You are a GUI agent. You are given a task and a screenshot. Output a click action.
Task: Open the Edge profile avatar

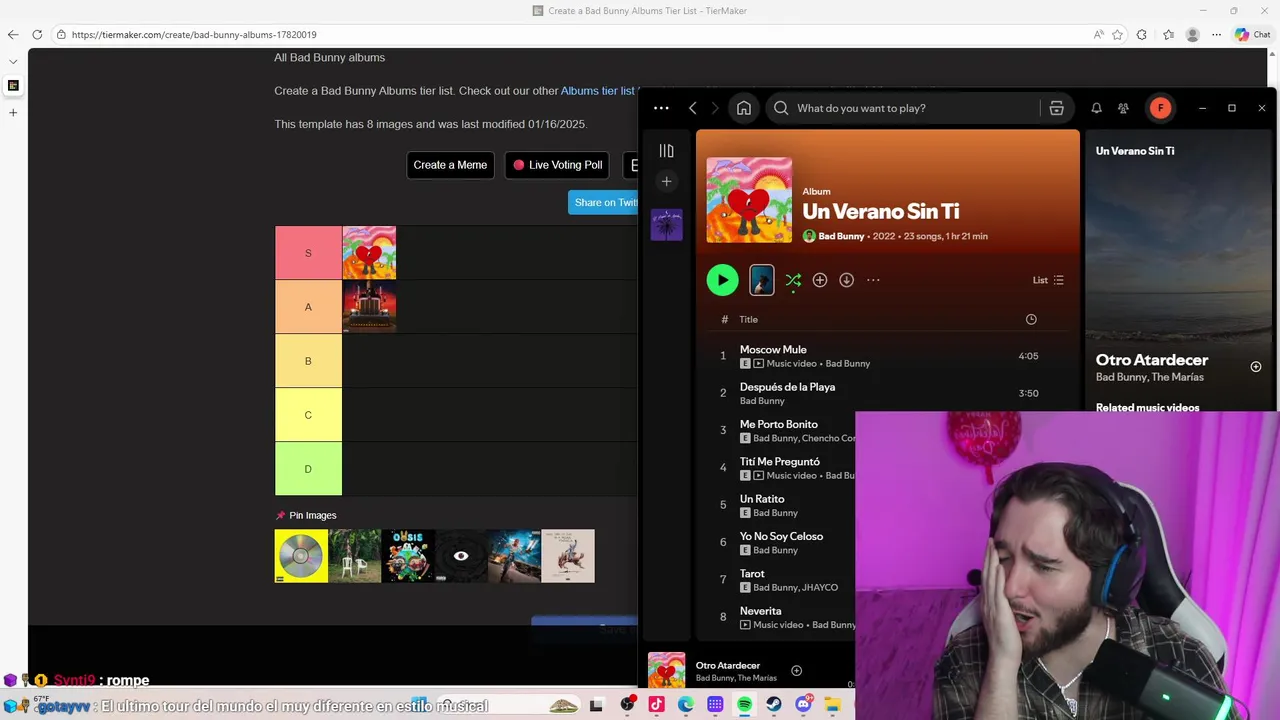1192,34
